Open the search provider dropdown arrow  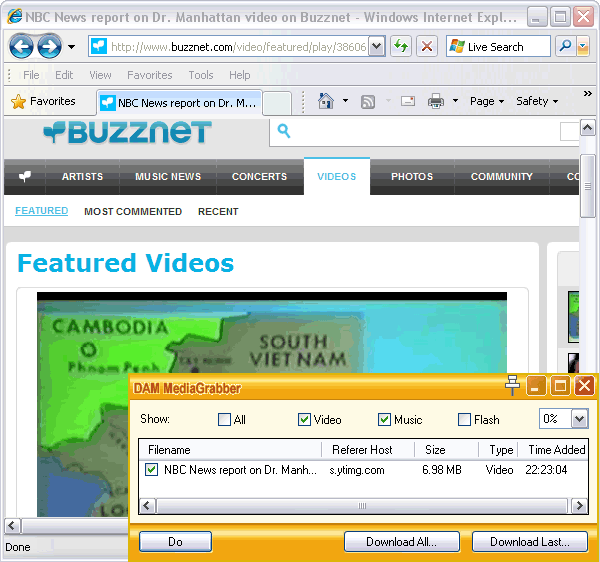[x=583, y=47]
